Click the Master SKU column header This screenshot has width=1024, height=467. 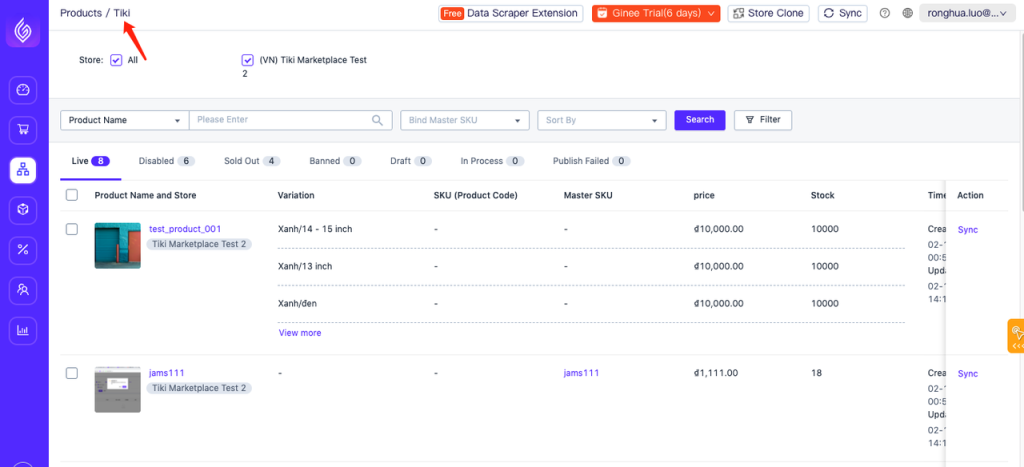[588, 195]
